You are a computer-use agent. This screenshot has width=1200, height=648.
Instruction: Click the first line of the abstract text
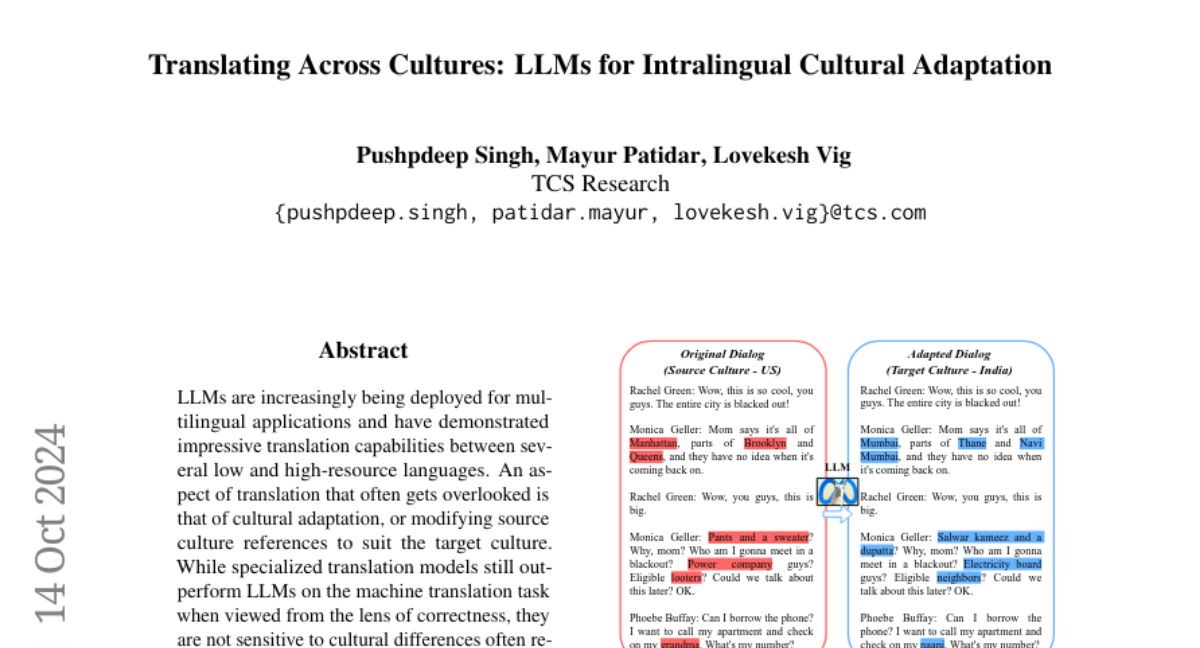click(x=363, y=397)
